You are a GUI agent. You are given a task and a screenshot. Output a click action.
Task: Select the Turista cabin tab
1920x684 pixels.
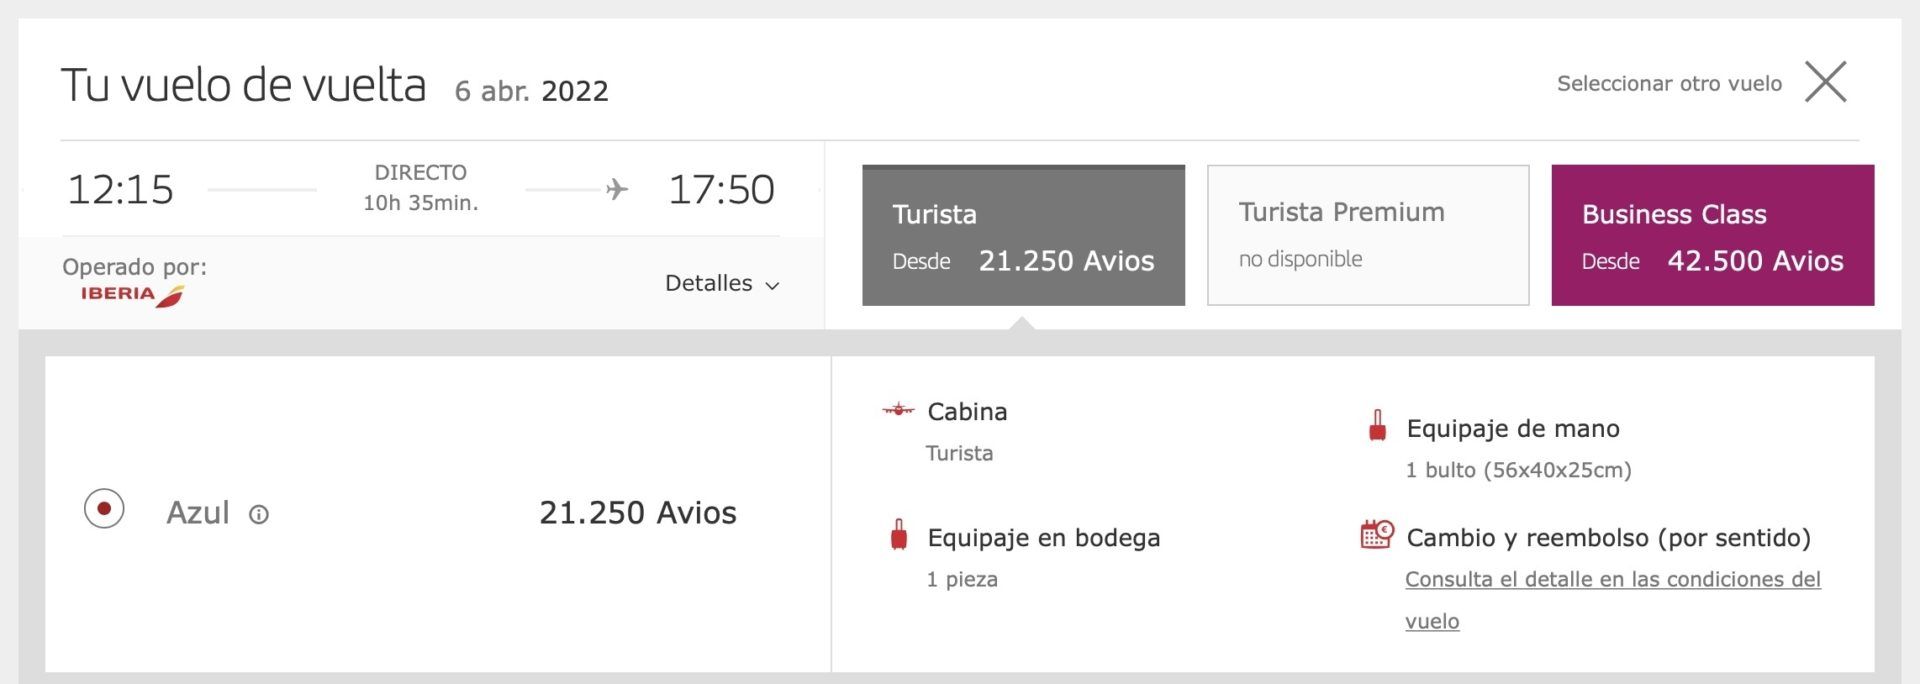coord(1023,235)
